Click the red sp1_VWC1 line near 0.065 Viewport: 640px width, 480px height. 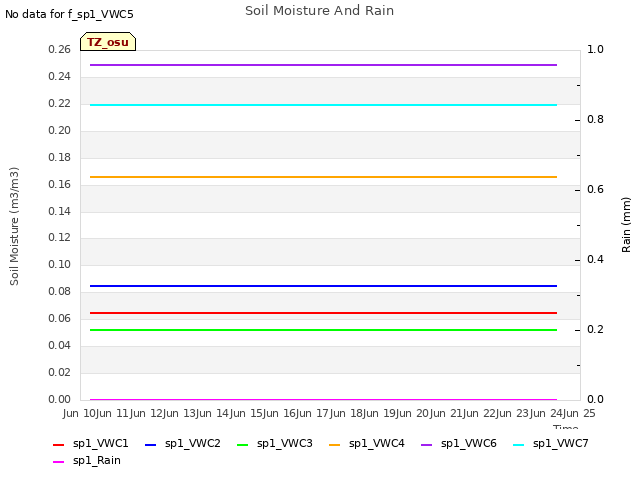pos(323,313)
